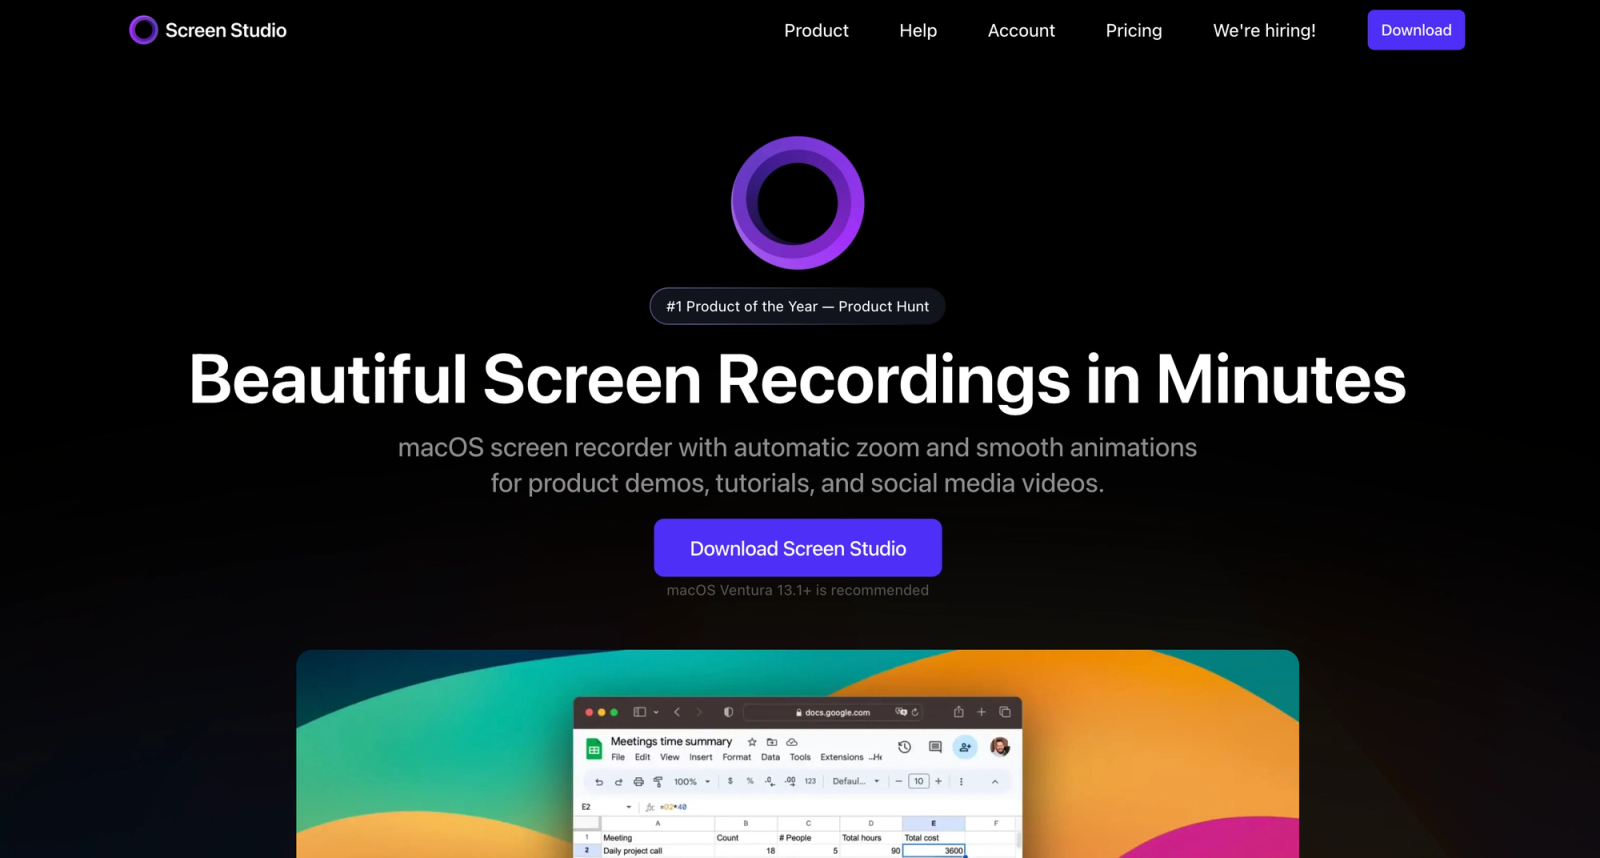1600x858 pixels.
Task: Click the Safari back arrow in demo
Action: point(677,712)
